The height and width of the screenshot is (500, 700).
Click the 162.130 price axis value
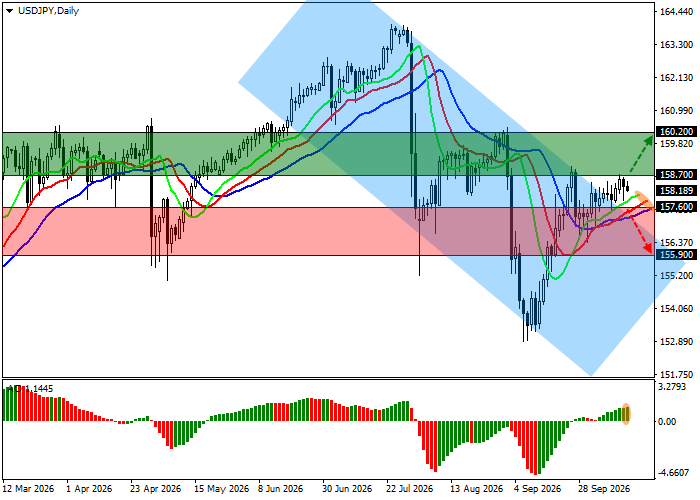click(x=676, y=78)
